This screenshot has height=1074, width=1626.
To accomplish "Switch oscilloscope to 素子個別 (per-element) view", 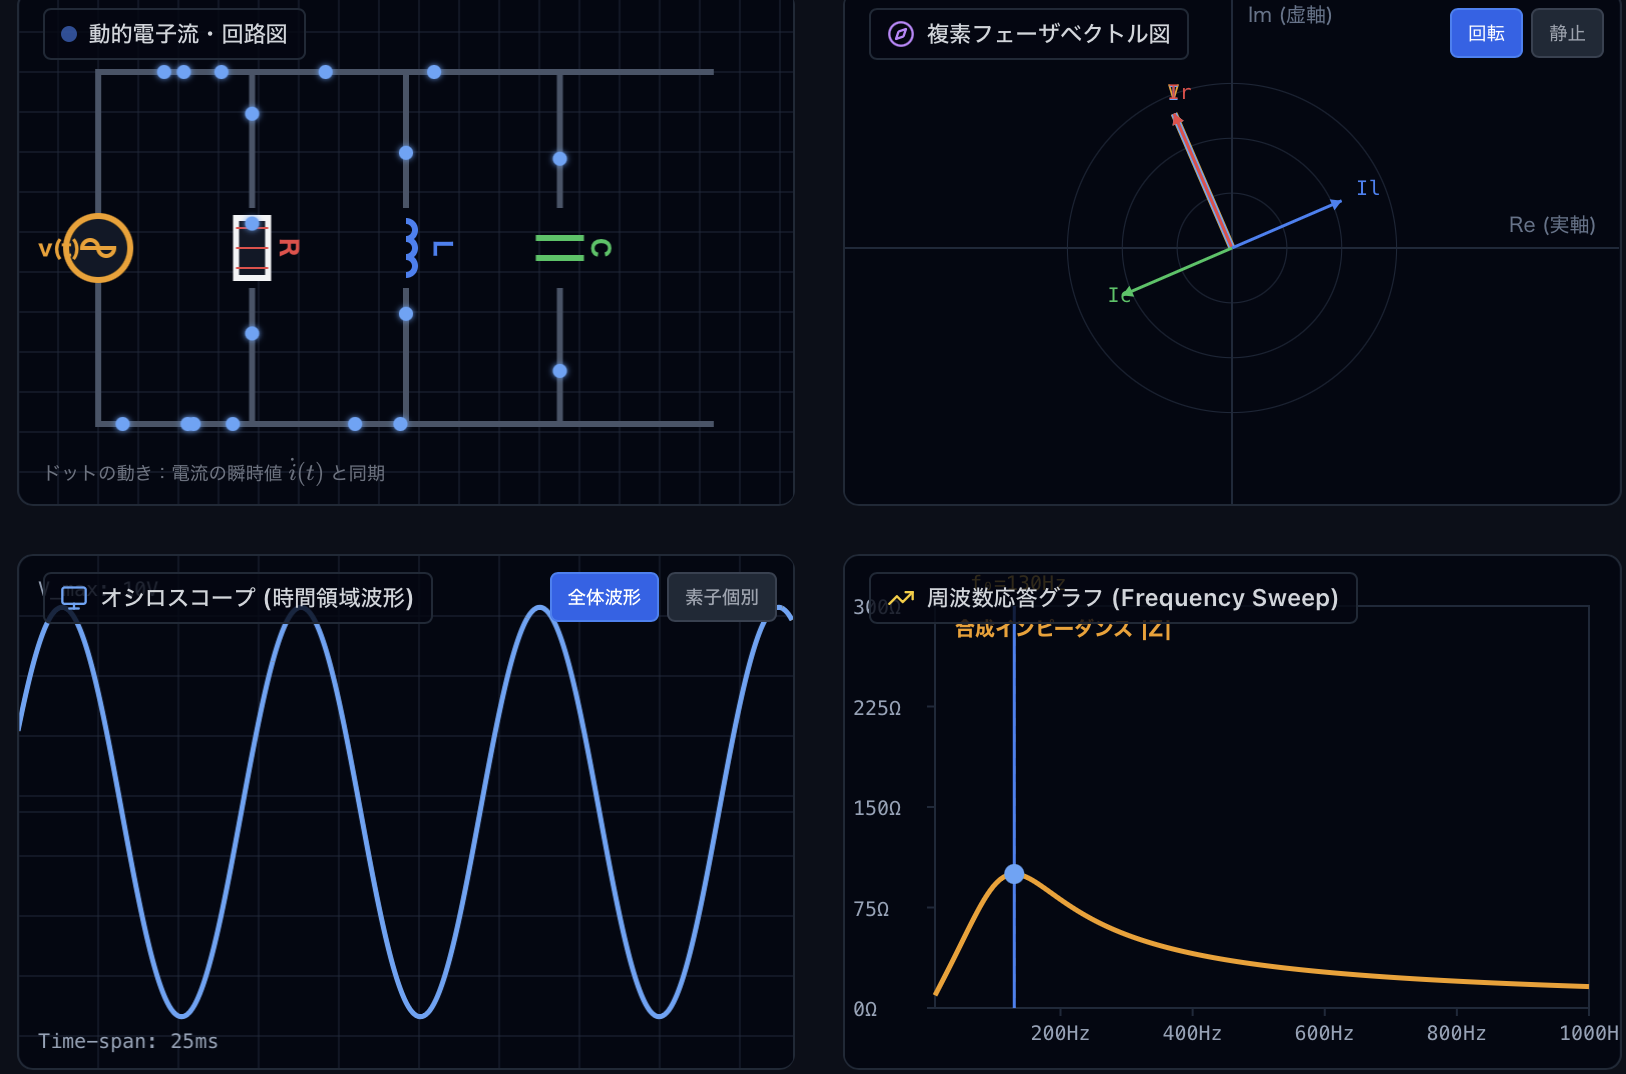I will click(x=722, y=597).
